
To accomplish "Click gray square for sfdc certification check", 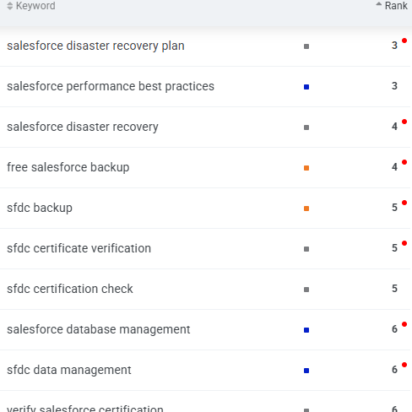I will click(306, 289).
